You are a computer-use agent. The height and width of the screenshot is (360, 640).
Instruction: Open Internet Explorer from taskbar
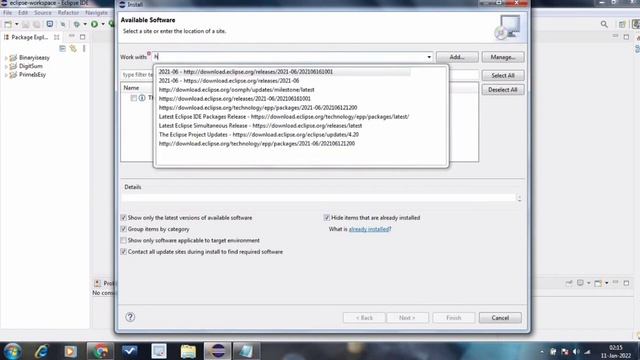pyautogui.click(x=42, y=351)
